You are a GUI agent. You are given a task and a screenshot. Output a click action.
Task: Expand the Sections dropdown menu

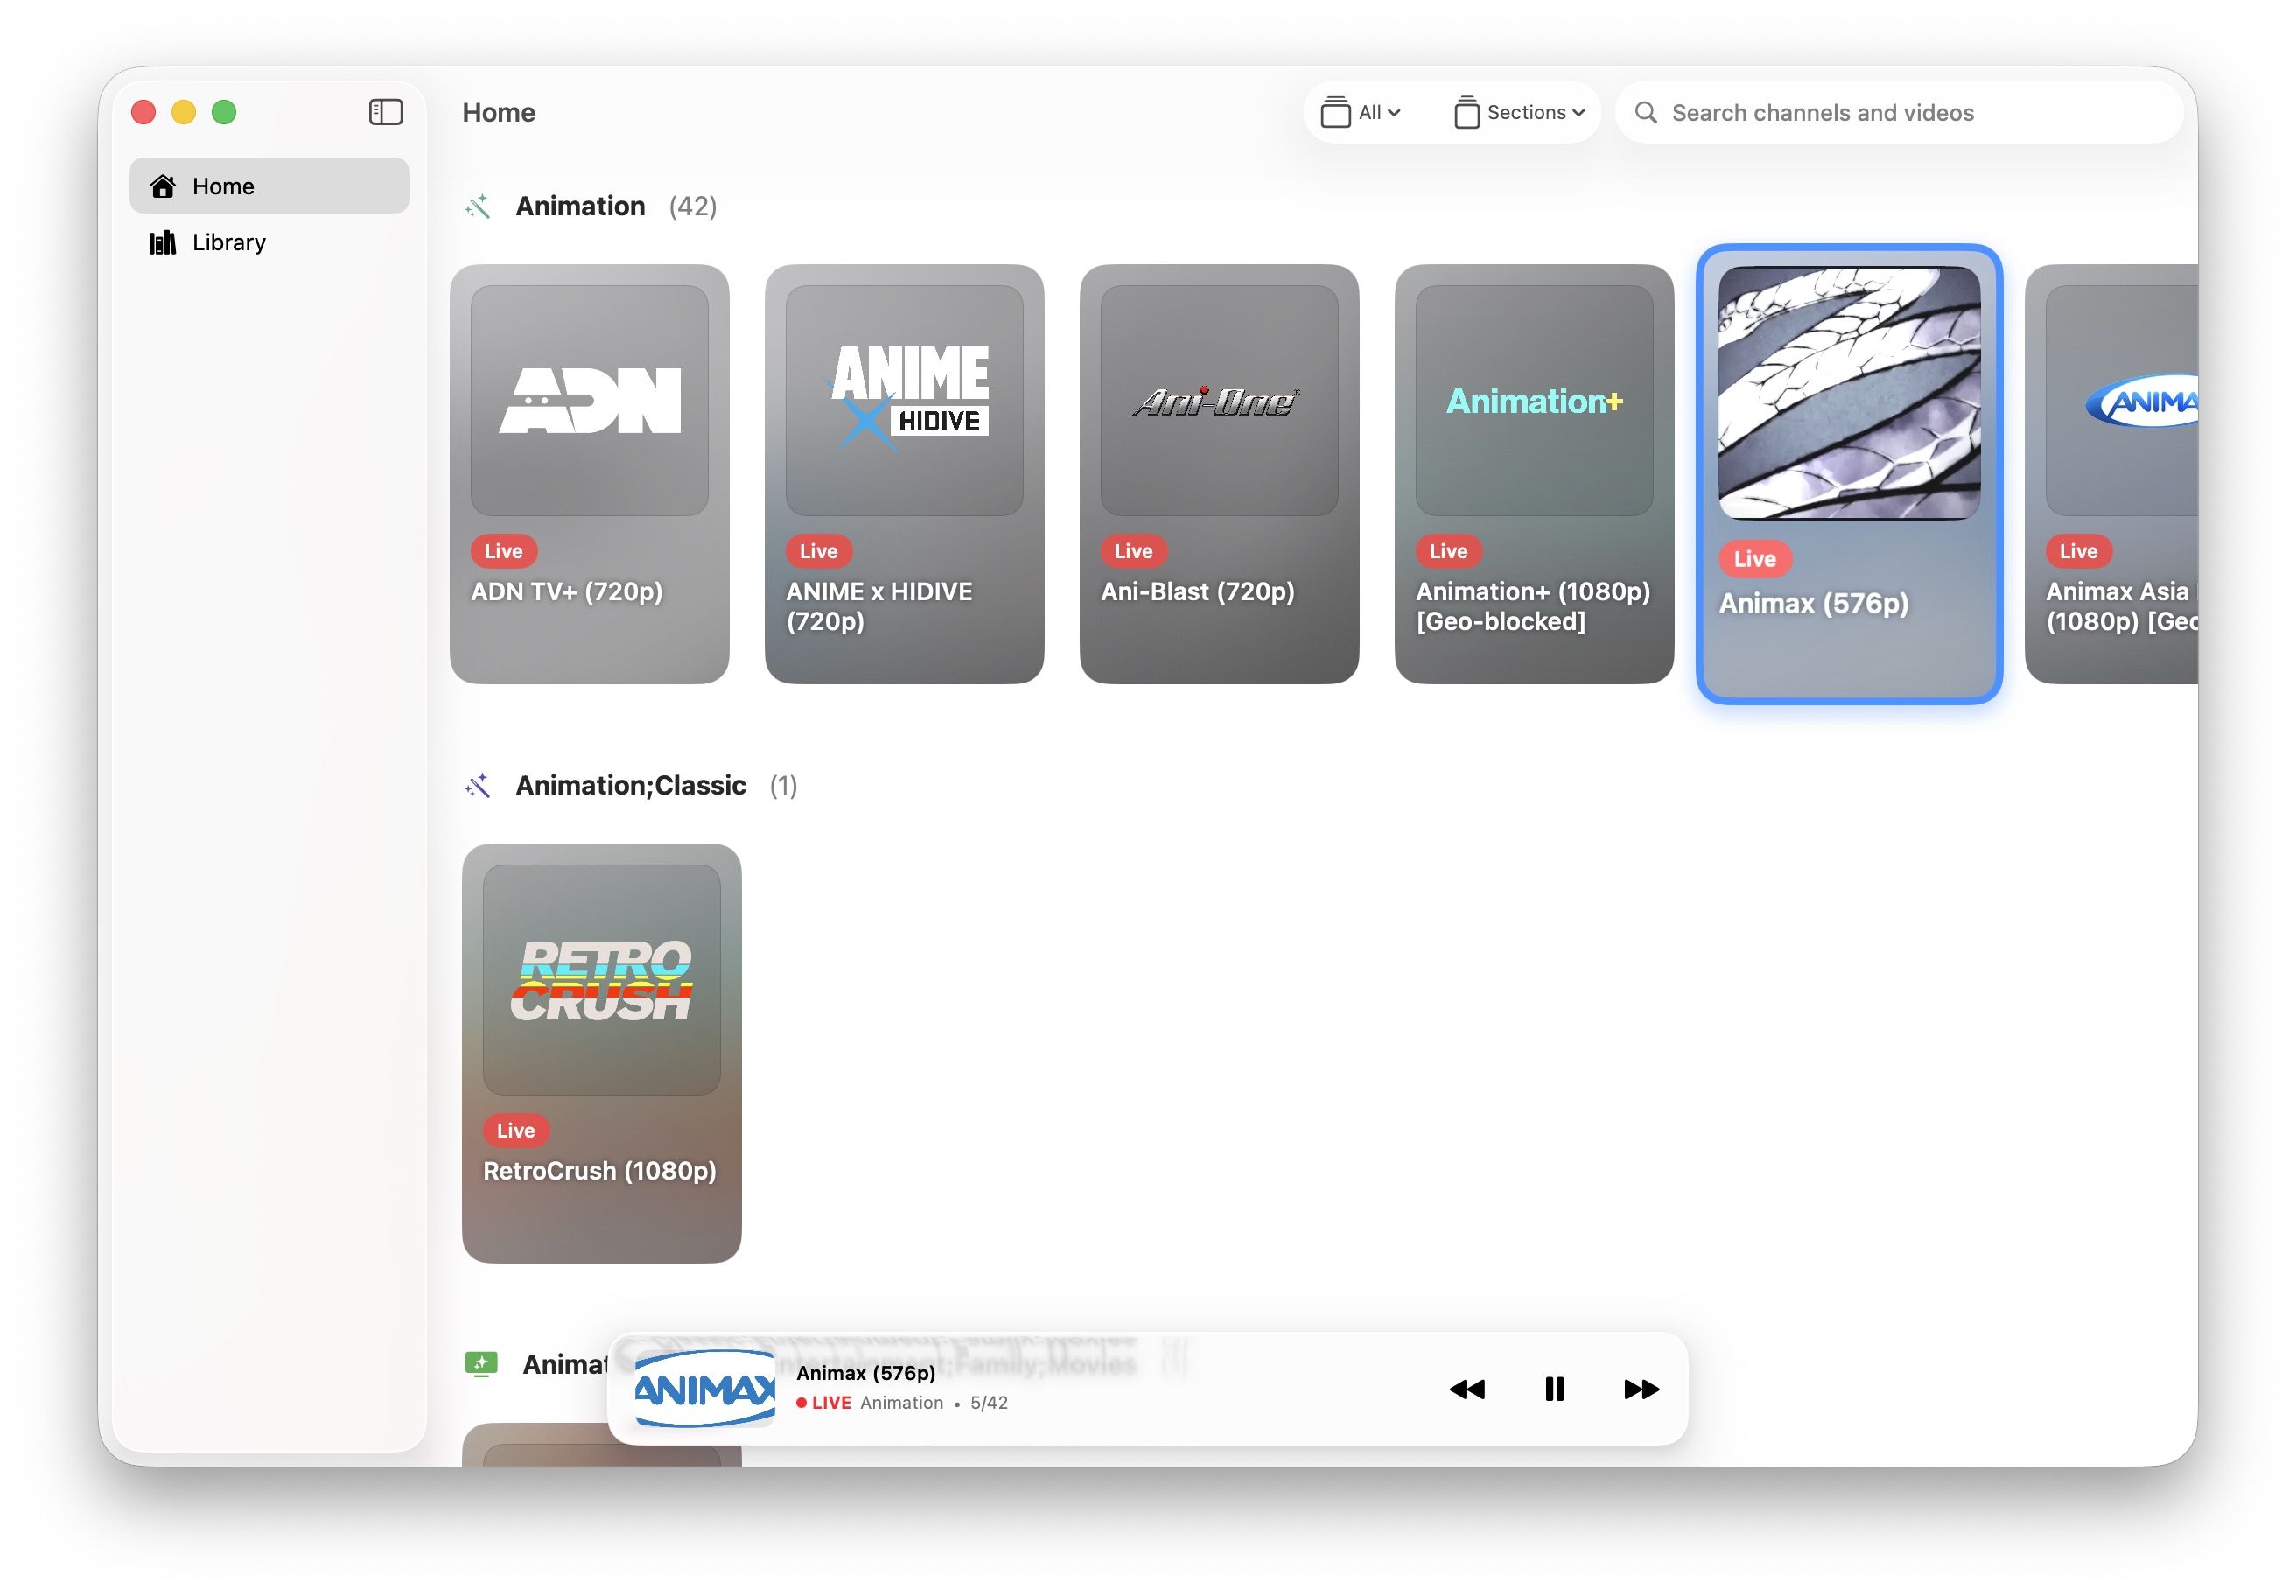pos(1519,112)
